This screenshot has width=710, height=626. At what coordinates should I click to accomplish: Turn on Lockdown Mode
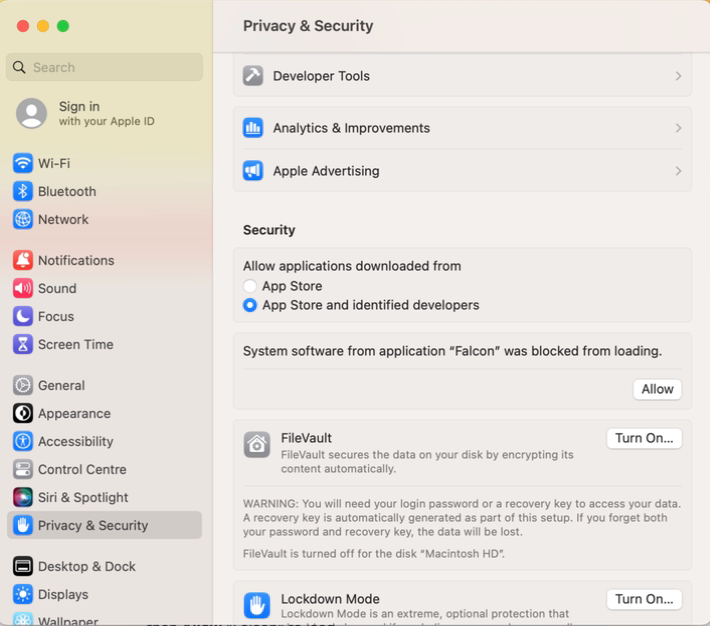click(x=644, y=599)
